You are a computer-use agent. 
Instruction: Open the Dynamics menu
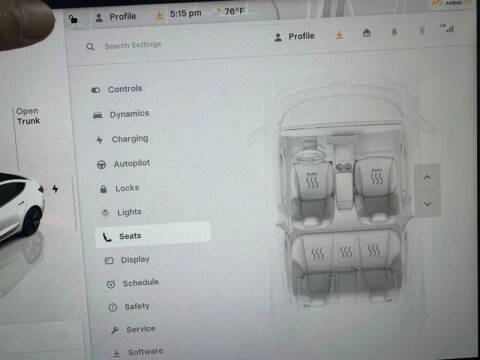[121, 114]
